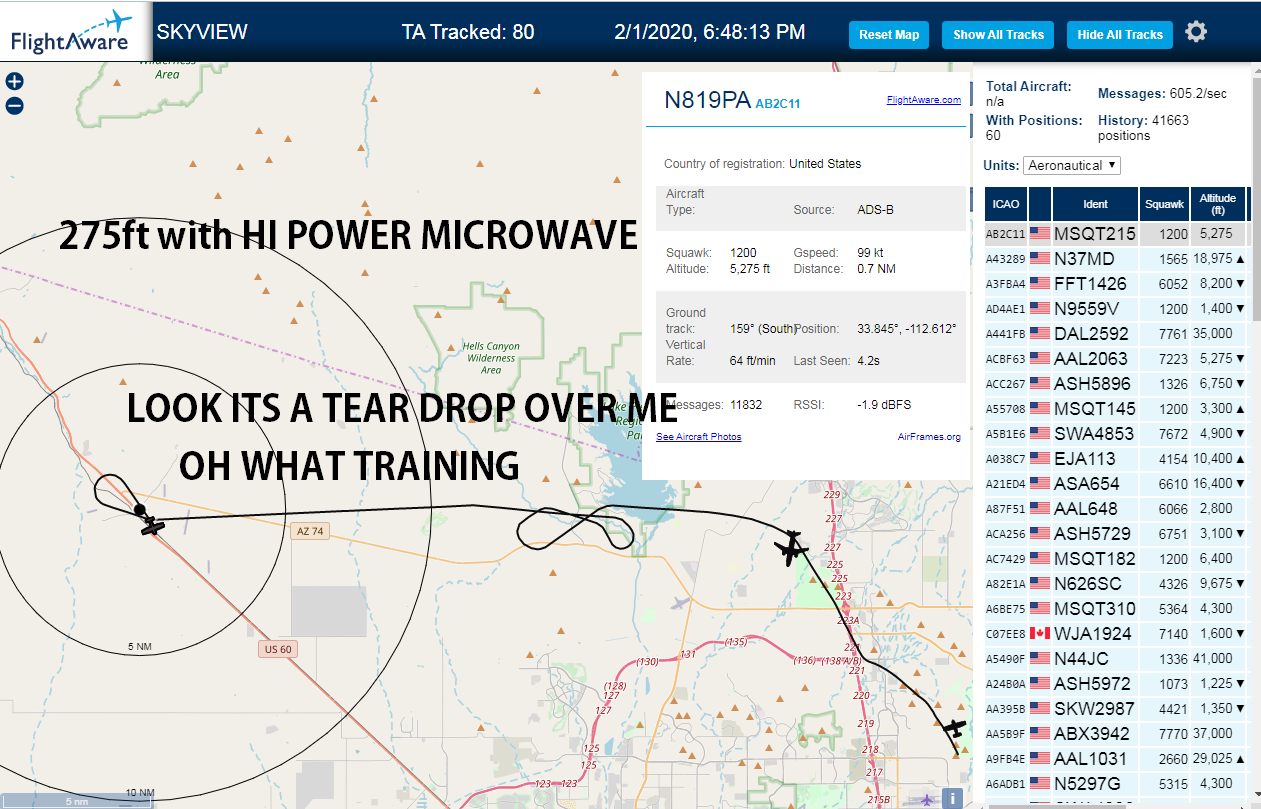
Task: Open the FlightAware.com link for N819PA
Action: click(923, 99)
